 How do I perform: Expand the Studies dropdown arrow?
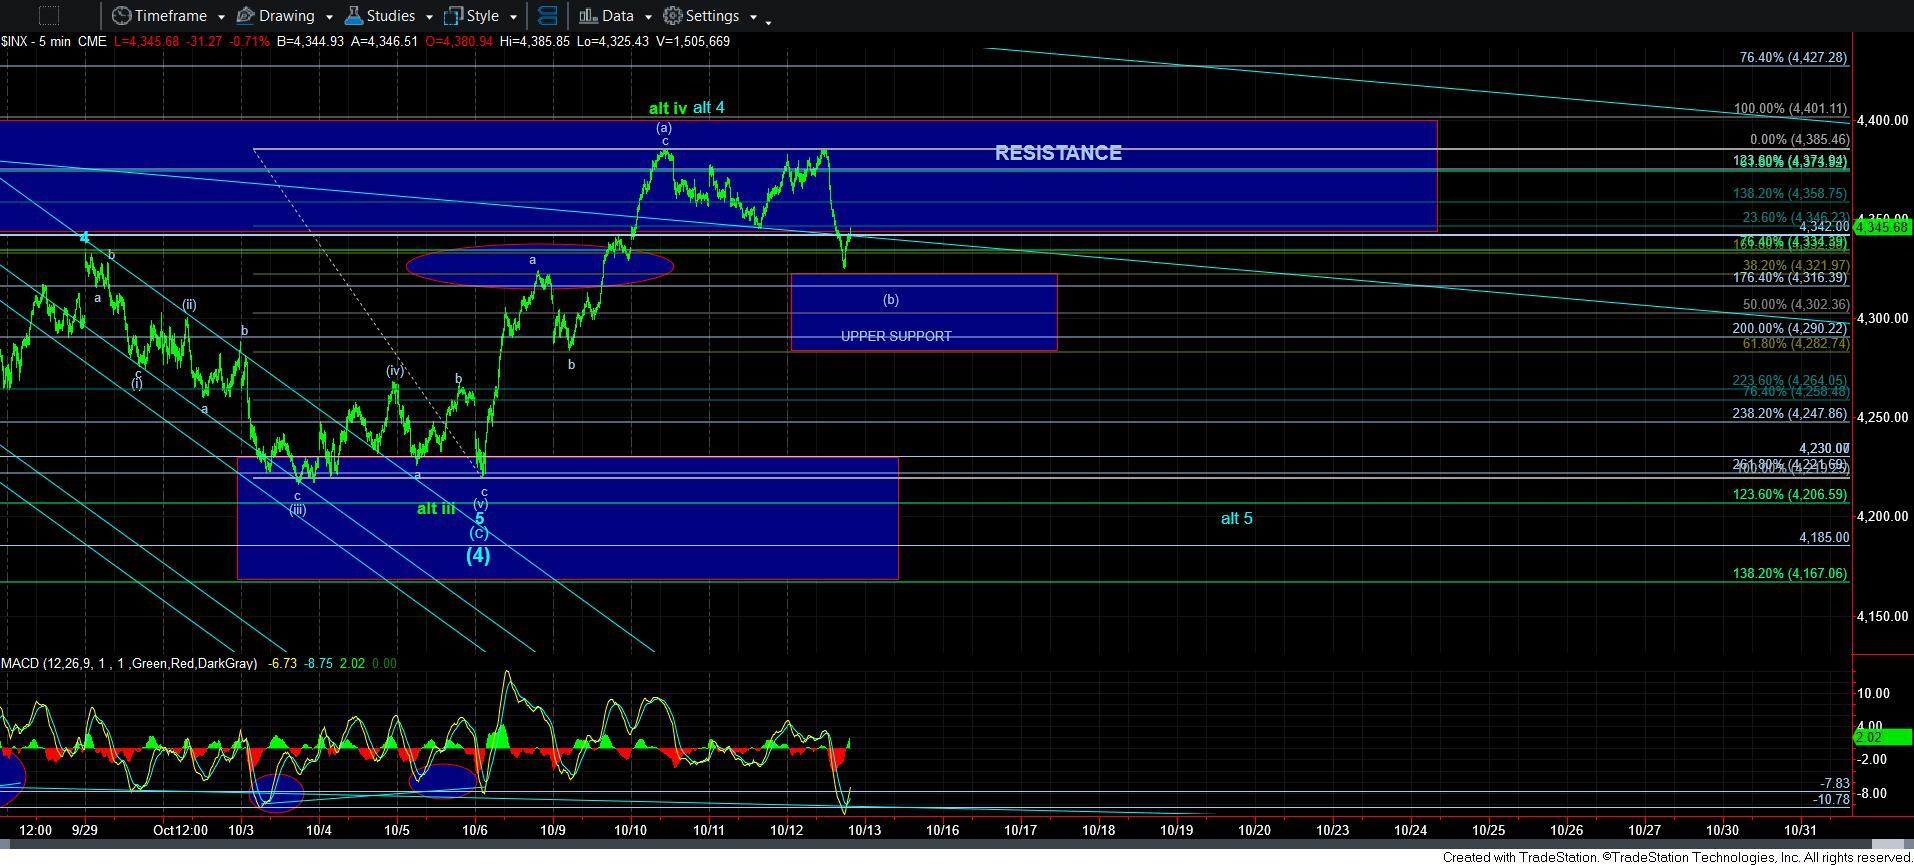(429, 17)
